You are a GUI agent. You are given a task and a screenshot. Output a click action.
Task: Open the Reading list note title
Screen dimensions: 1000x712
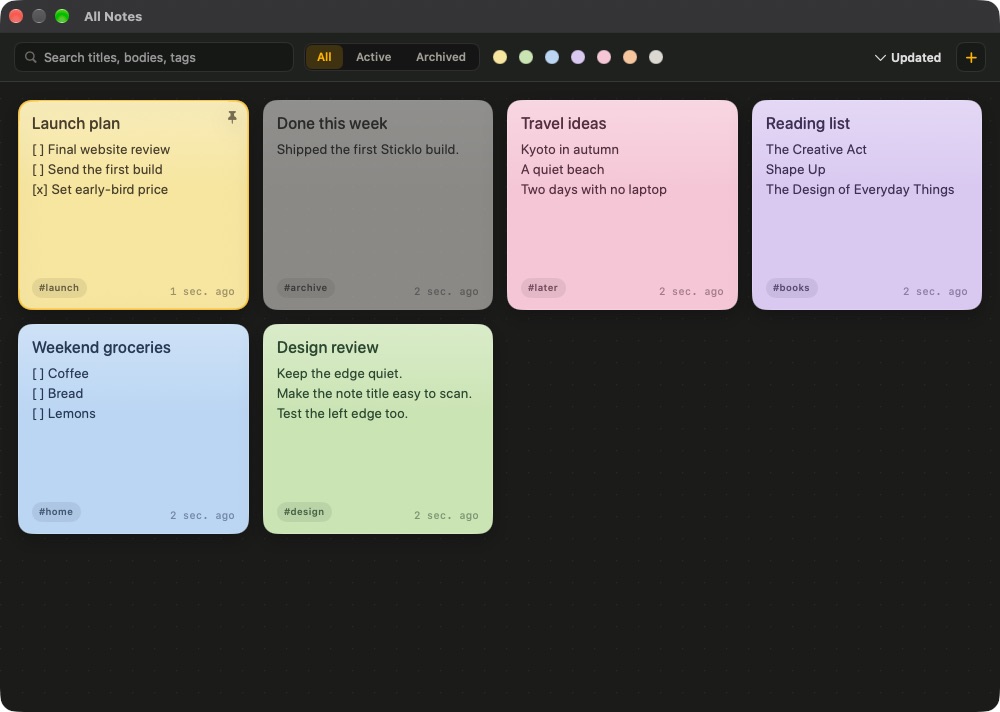(807, 123)
